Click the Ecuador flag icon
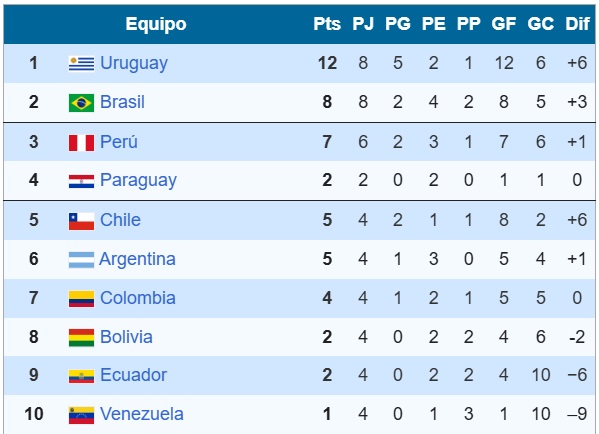Screen dimensions: 599x434 81,376
